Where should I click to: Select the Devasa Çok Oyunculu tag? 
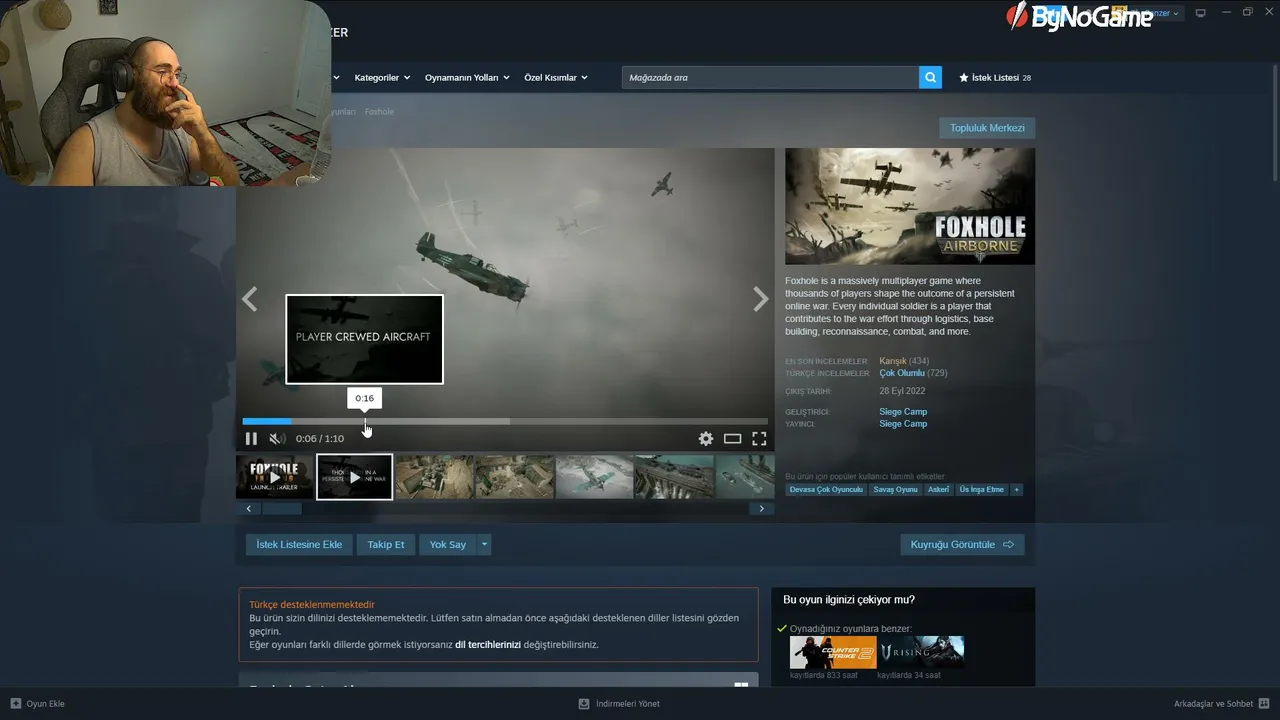(826, 490)
